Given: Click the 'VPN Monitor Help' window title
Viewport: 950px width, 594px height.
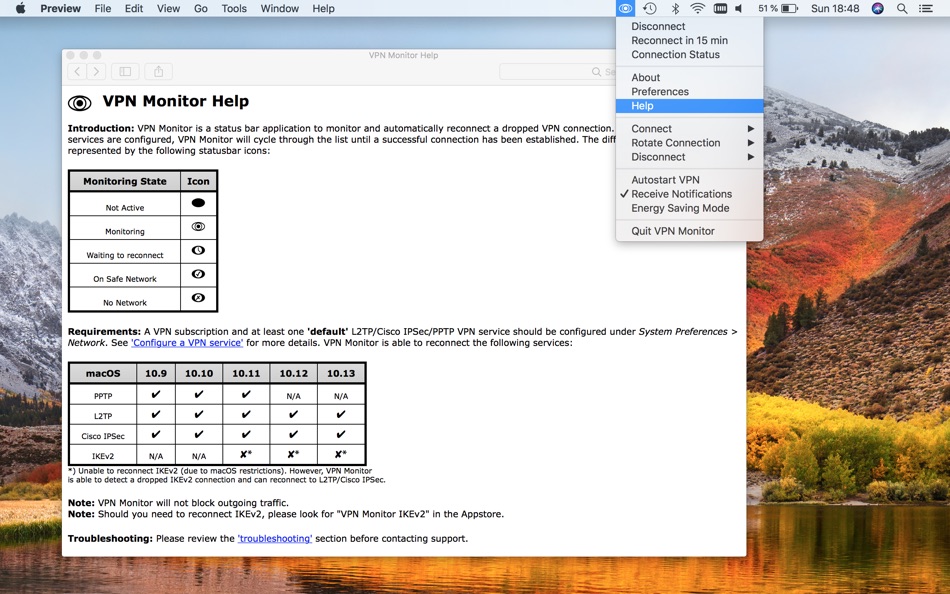Looking at the screenshot, I should pos(404,55).
